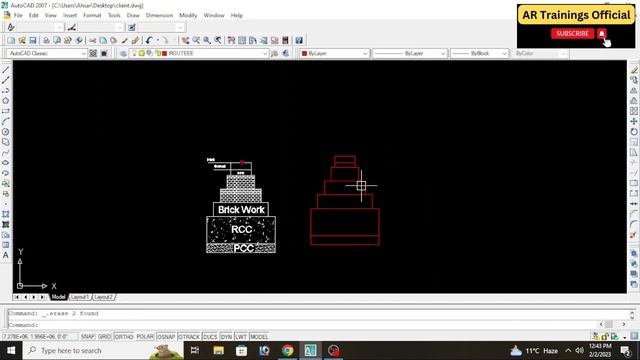Click the Move tool in Modify toolbar
Viewport: 640px width, 360px height.
[633, 122]
